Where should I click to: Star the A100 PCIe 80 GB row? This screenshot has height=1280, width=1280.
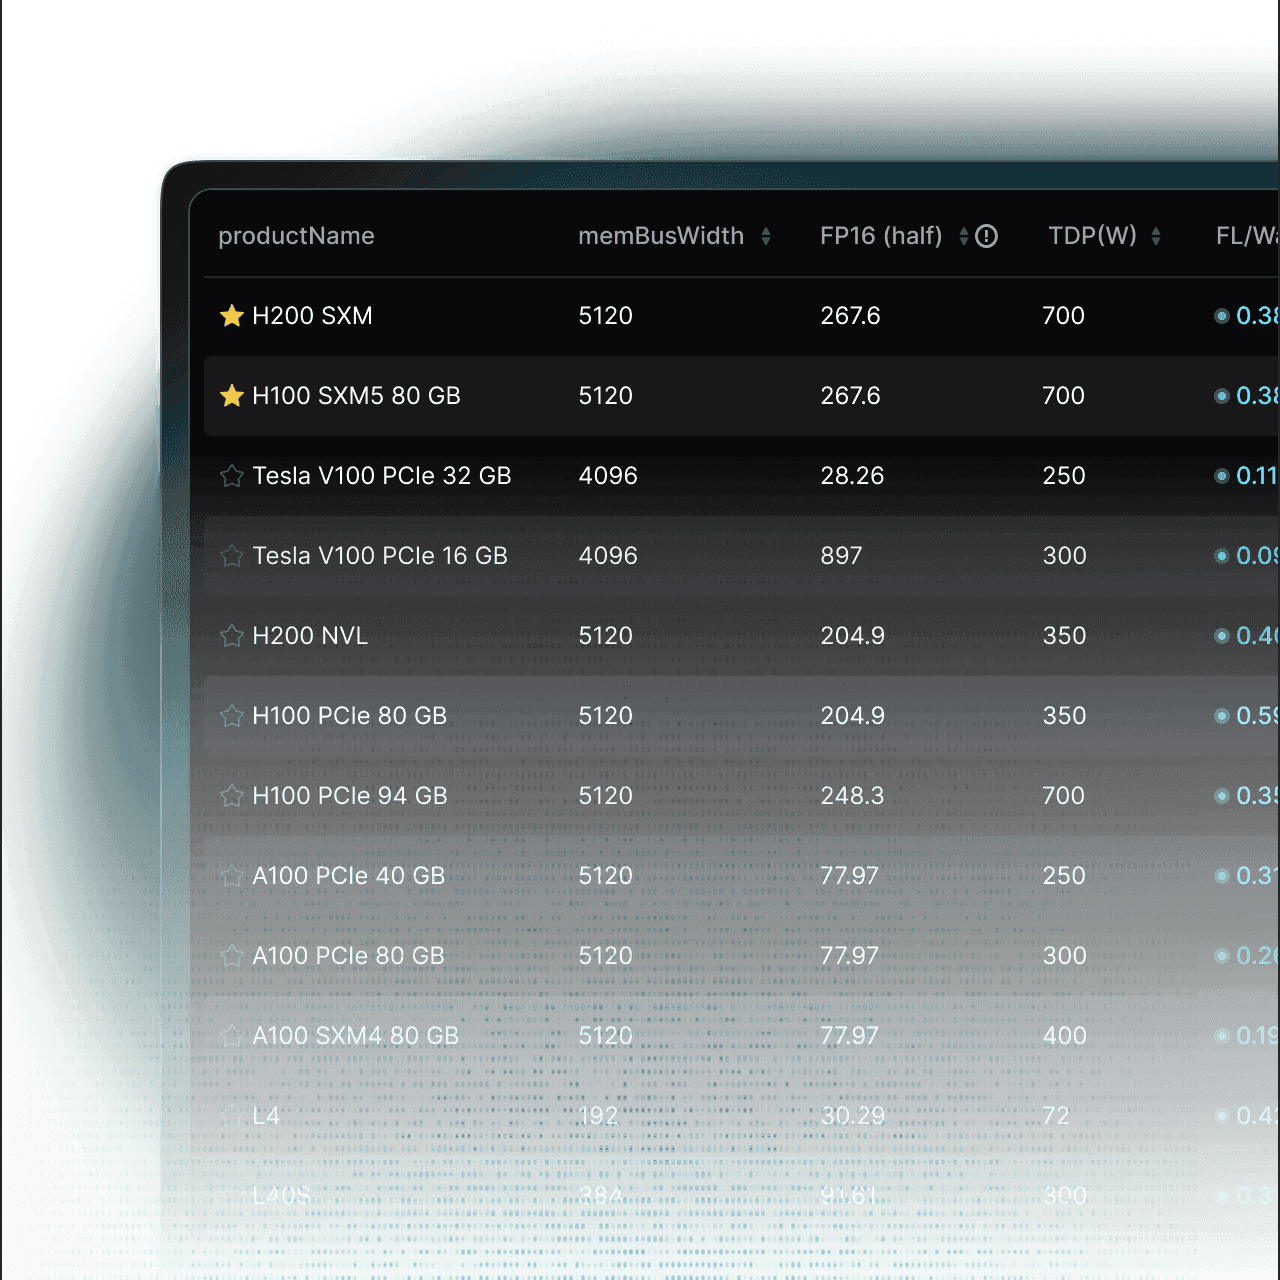232,956
